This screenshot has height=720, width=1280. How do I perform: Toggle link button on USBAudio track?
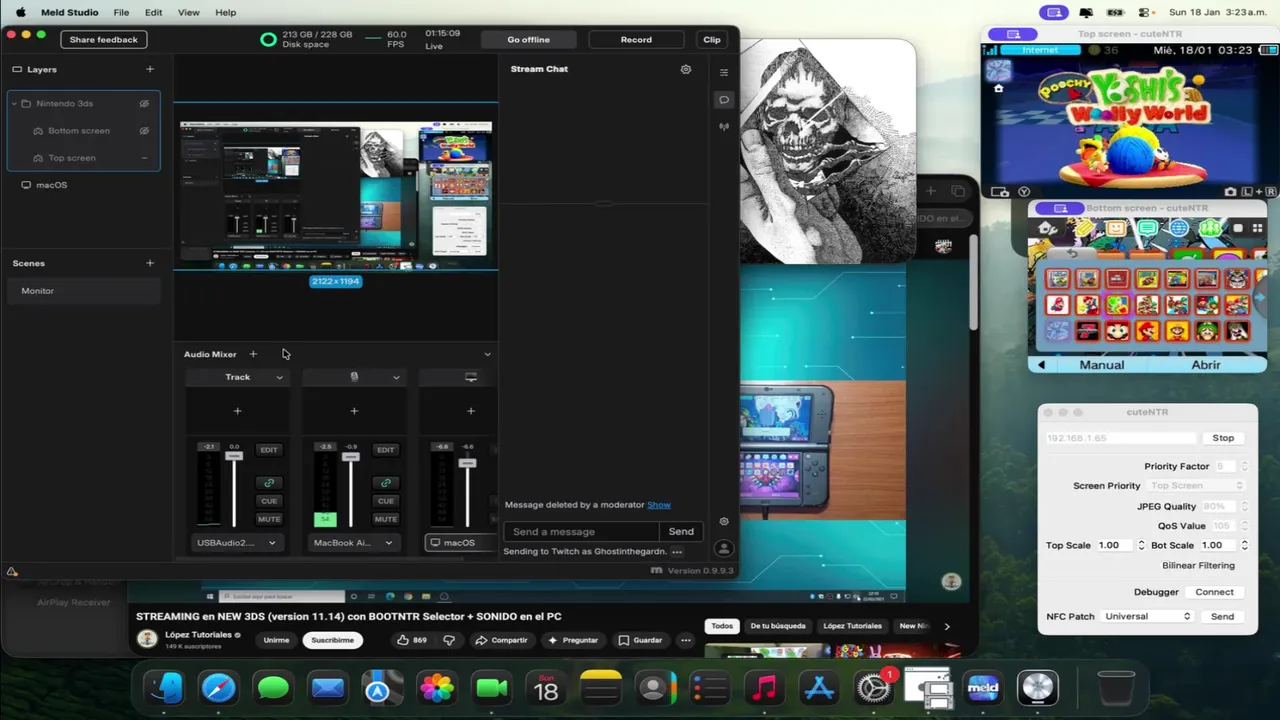[269, 483]
